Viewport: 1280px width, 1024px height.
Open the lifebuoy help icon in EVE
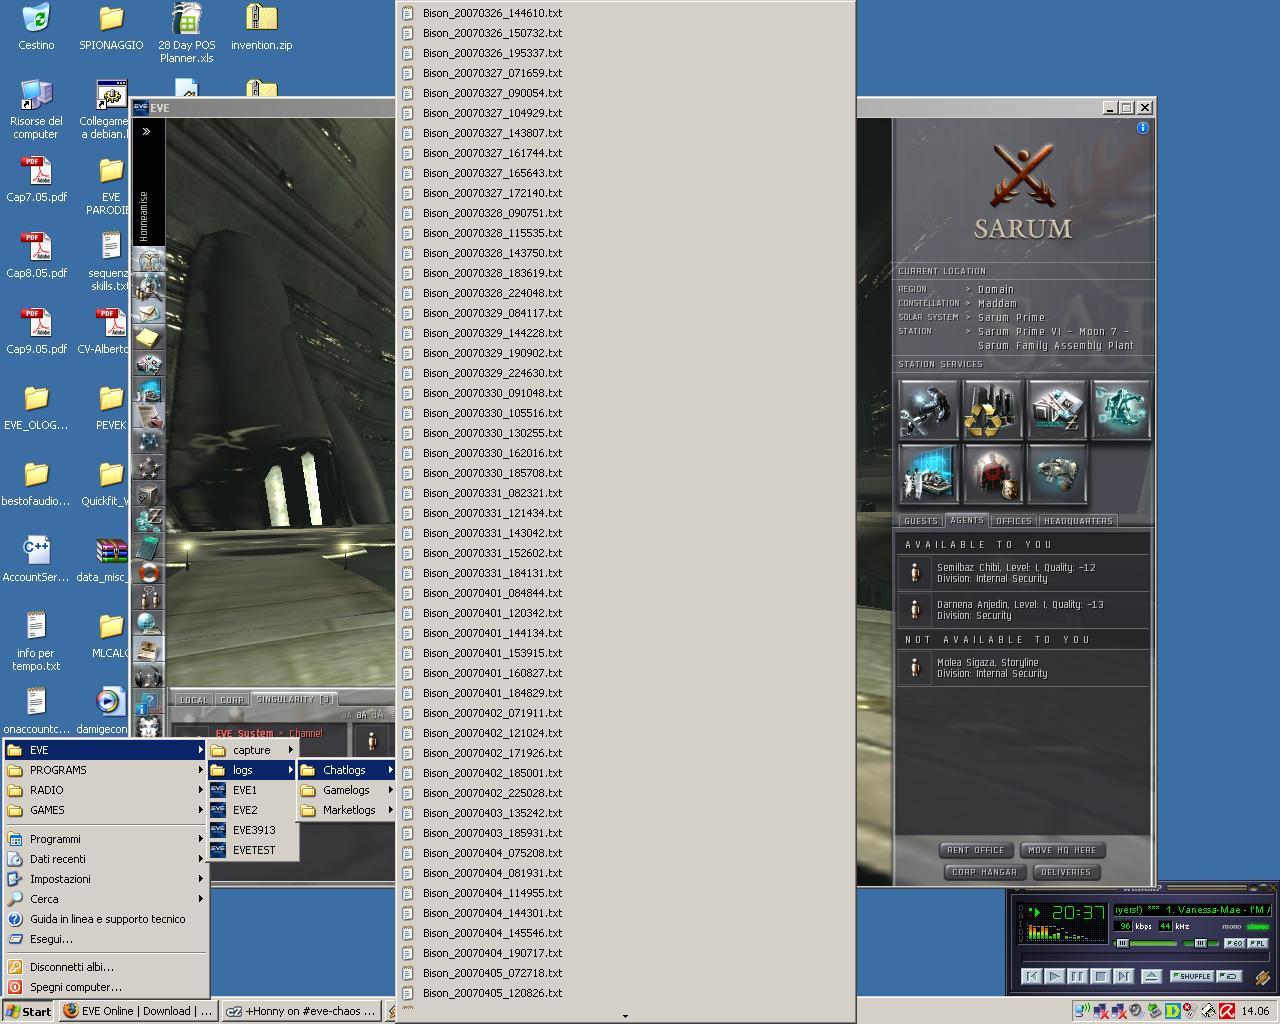[149, 573]
